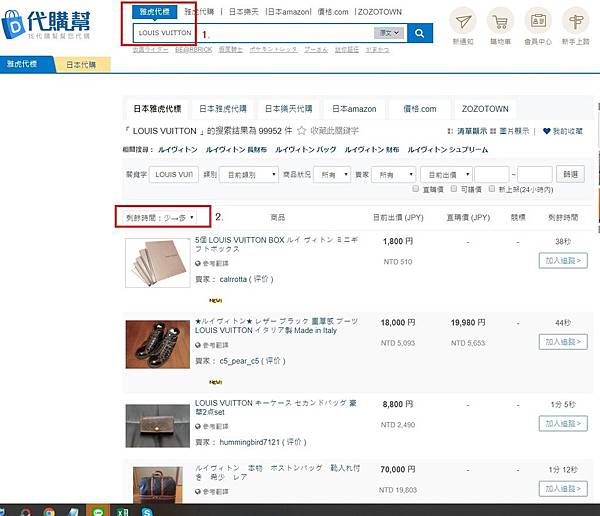Viewport: 600px width, 516px height.
Task: Click the keyword filter input field
Action: [174, 175]
